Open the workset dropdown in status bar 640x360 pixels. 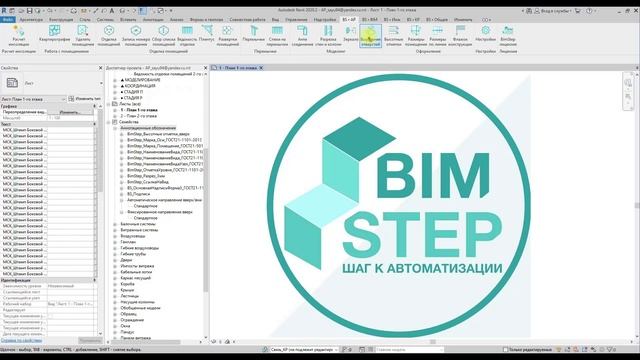tap(303, 349)
